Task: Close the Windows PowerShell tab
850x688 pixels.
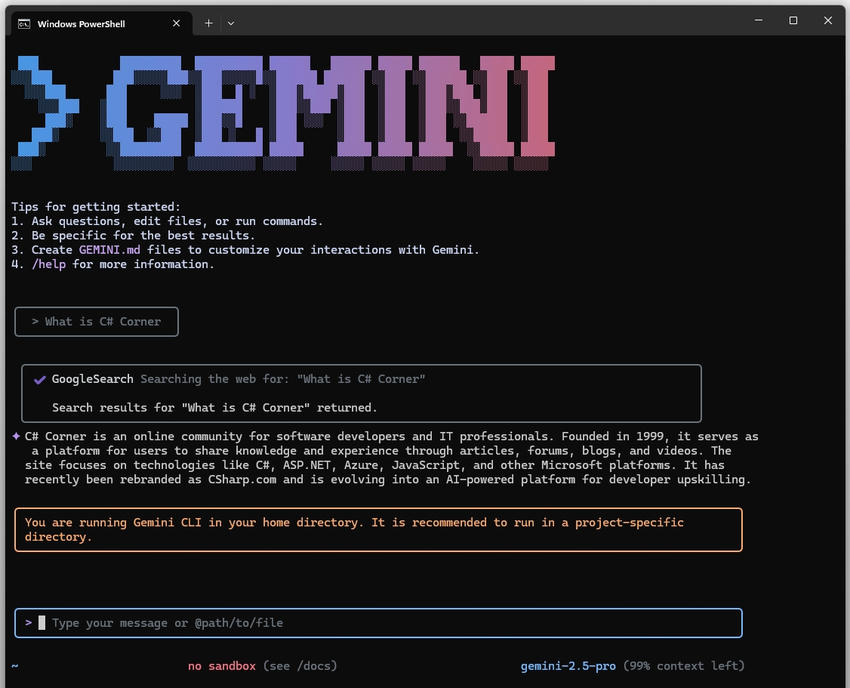Action: point(176,22)
